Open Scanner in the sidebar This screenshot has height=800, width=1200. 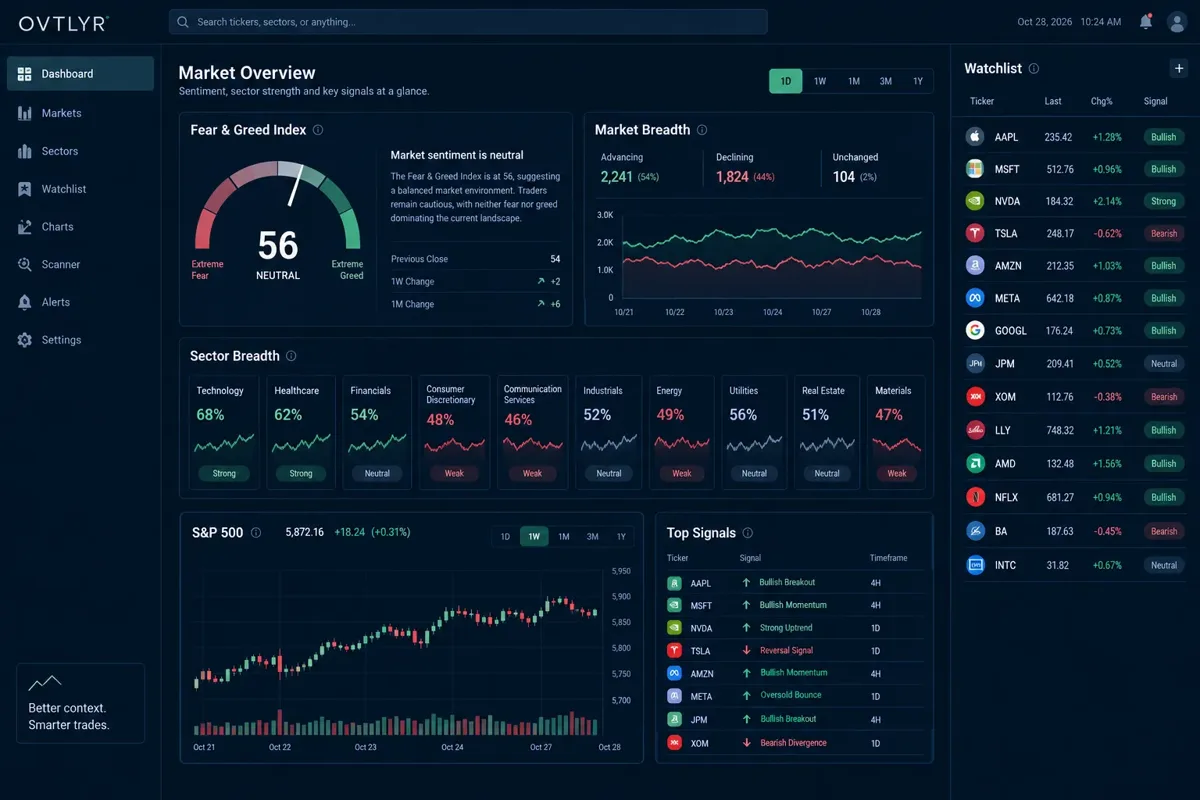click(80, 264)
